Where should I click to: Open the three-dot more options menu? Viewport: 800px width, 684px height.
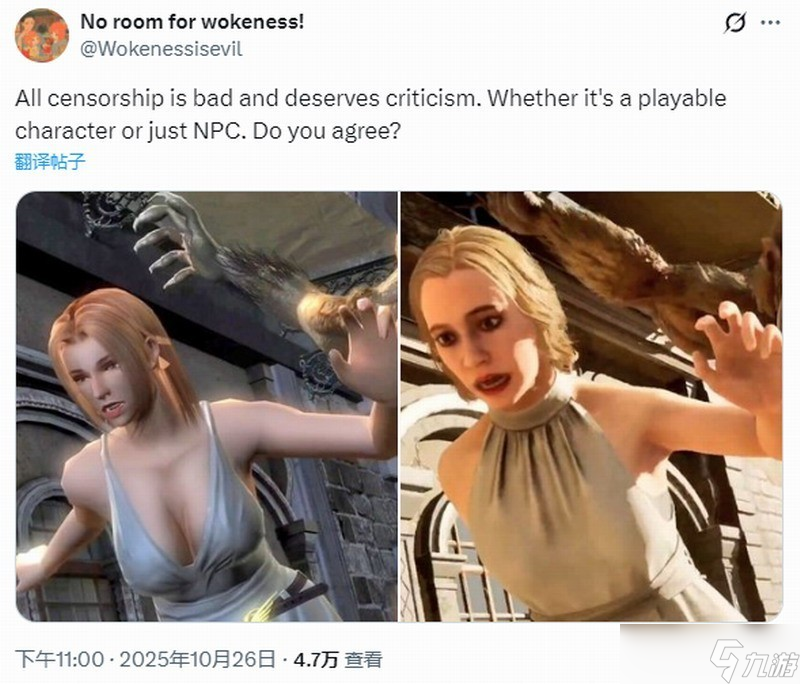[x=770, y=22]
